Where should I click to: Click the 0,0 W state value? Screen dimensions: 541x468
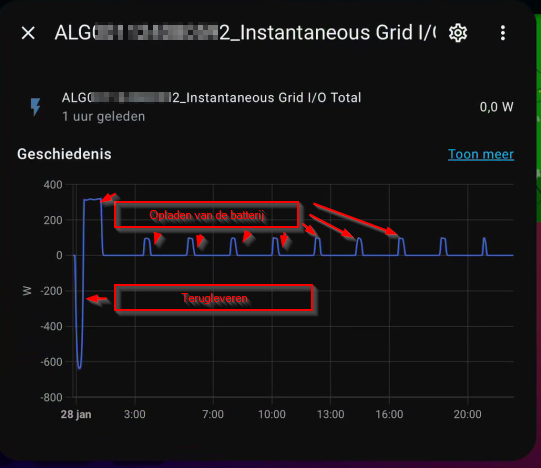pos(496,107)
